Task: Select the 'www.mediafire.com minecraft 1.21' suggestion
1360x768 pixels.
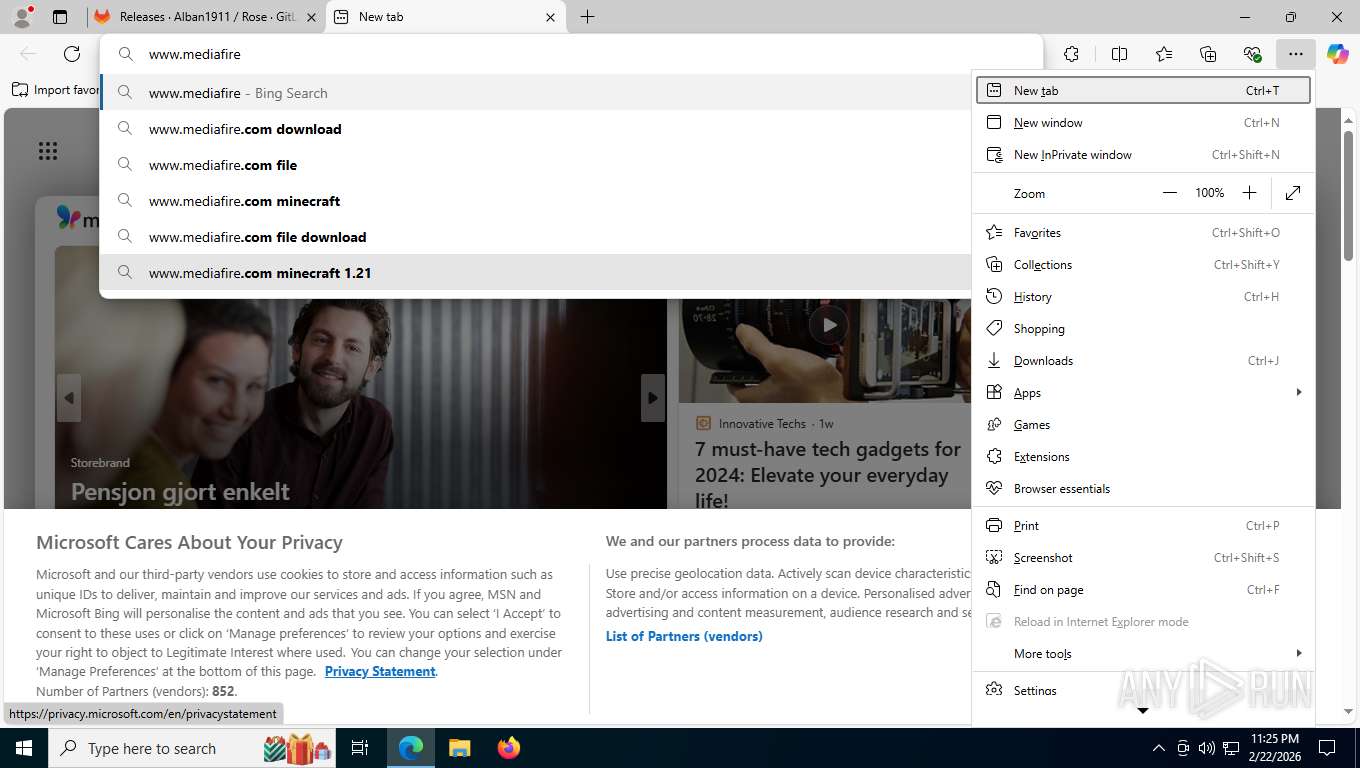Action: click(x=536, y=273)
